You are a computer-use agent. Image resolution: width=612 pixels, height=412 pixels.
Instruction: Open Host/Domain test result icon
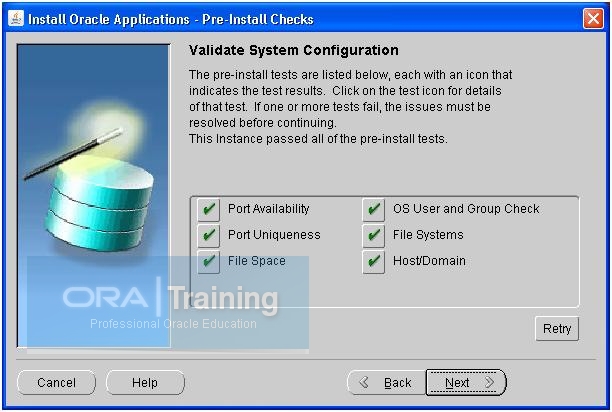pyautogui.click(x=374, y=262)
